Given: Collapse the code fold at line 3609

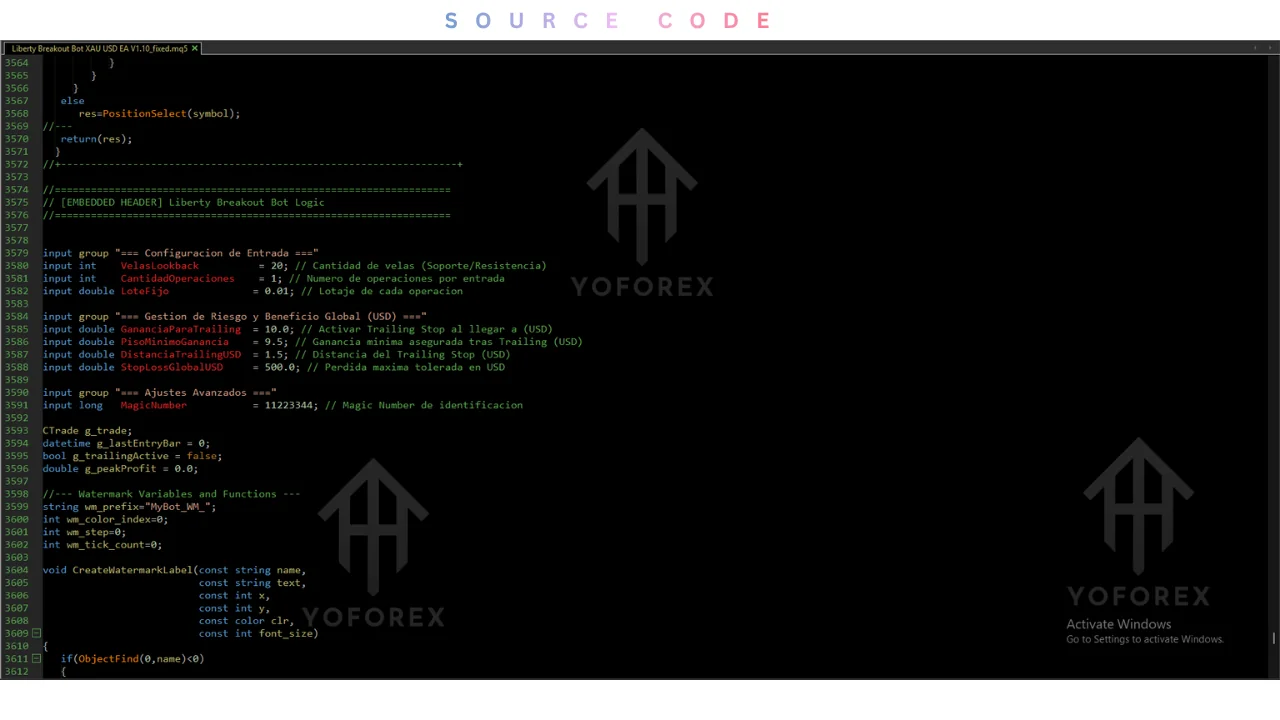Looking at the screenshot, I should (x=36, y=633).
